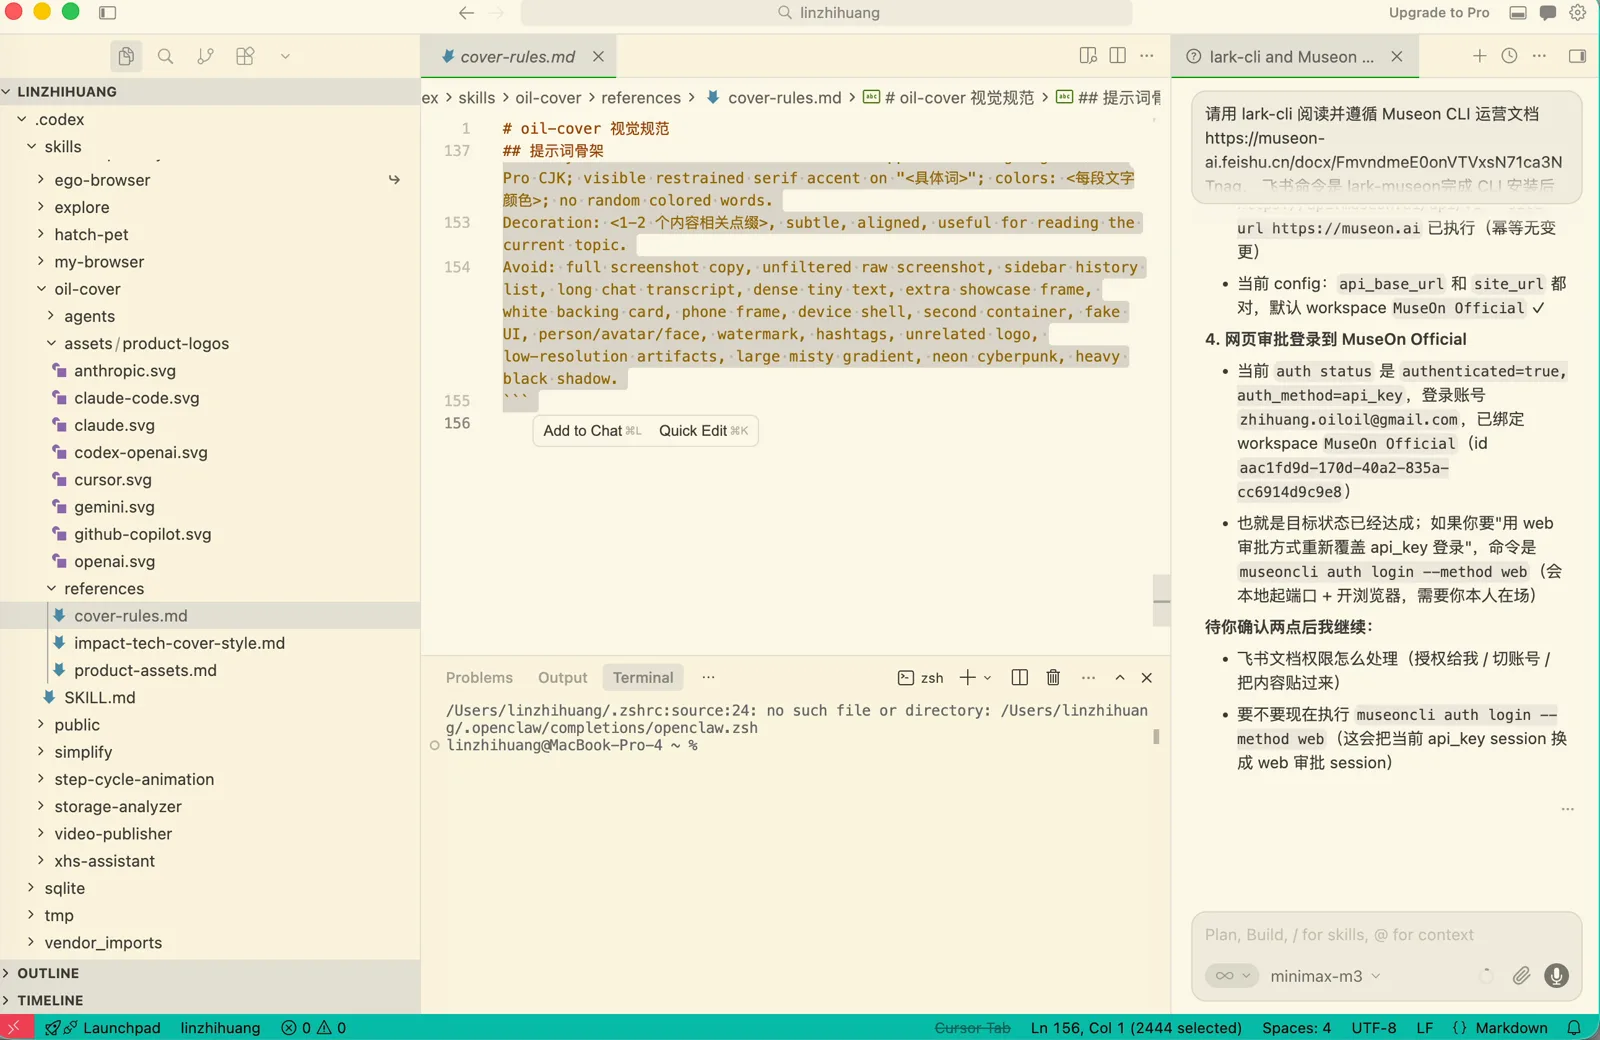This screenshot has width=1600, height=1040.
Task: Click the linzhihuang search bar
Action: [827, 13]
